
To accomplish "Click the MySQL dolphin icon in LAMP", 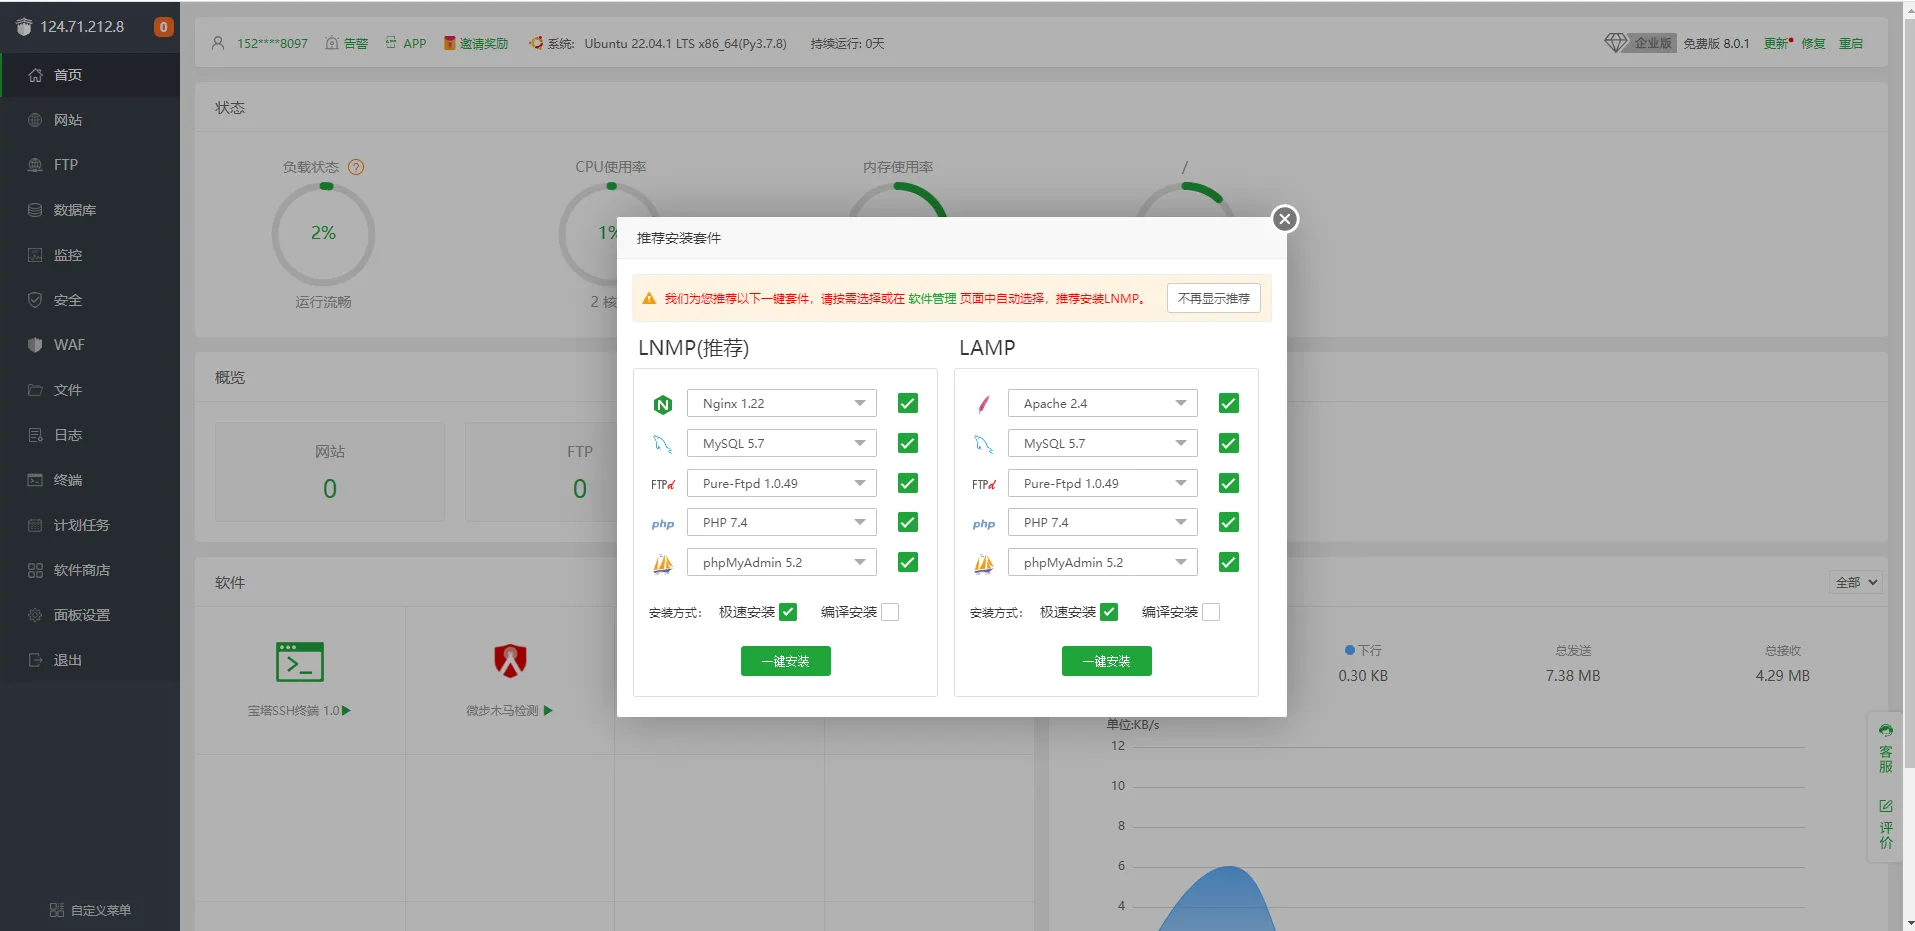I will tap(983, 444).
